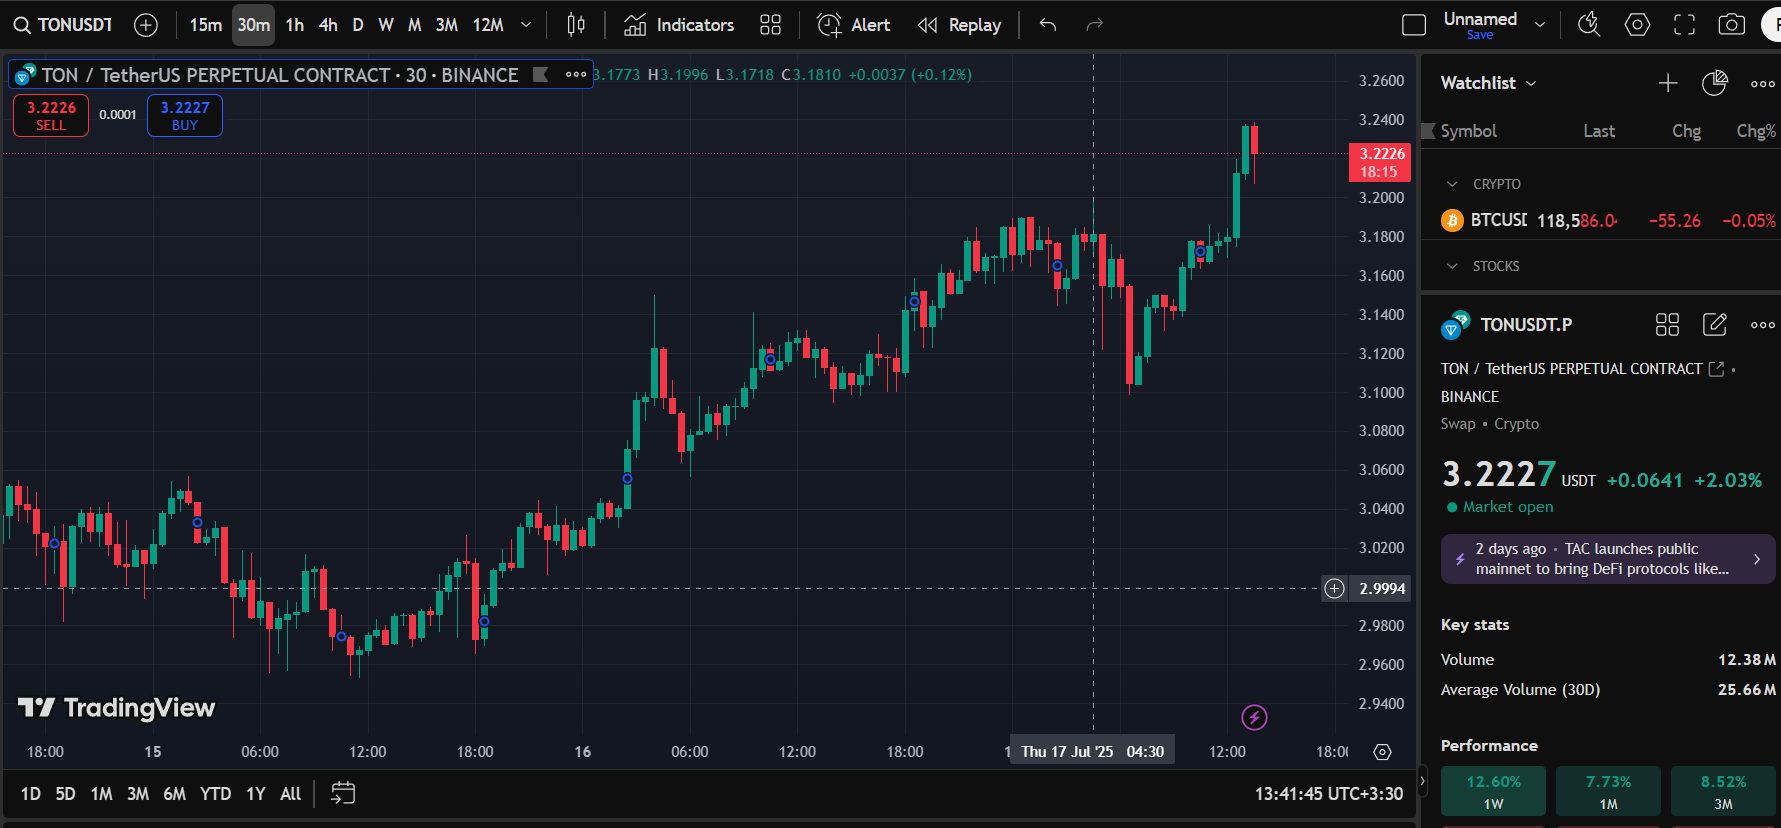
Task: Take a chart snapshot with camera icon
Action: (1732, 25)
